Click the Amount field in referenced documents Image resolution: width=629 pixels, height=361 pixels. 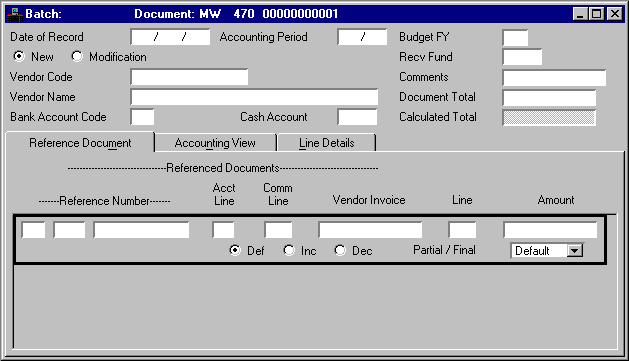pos(550,230)
